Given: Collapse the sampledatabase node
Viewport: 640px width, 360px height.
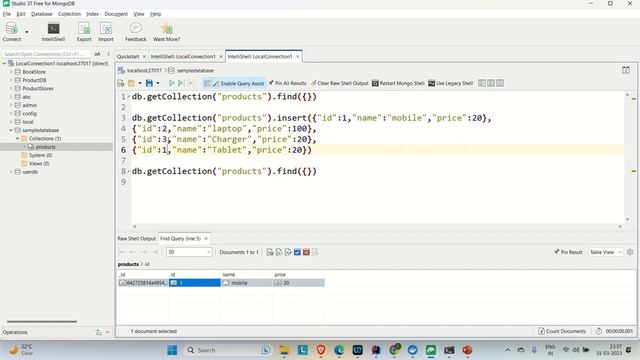Looking at the screenshot, I should coord(11,130).
